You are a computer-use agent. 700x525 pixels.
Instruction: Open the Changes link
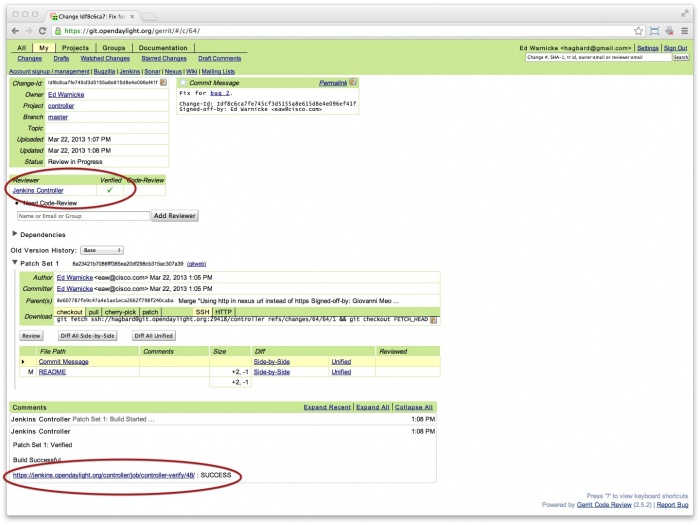coord(29,58)
